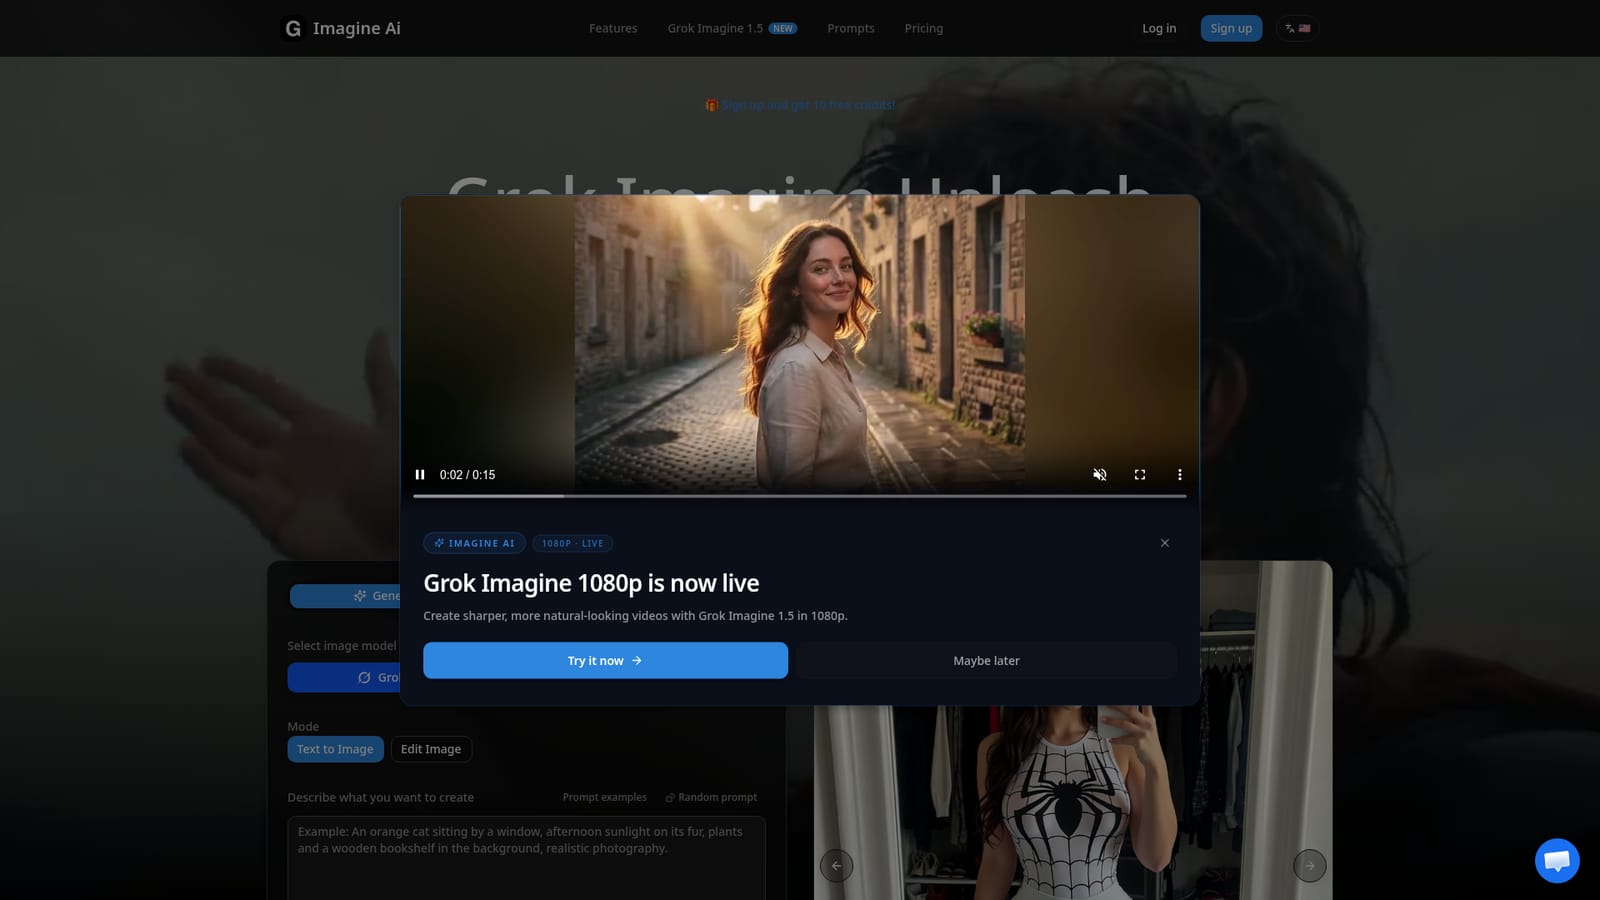The image size is (1600, 900).
Task: Open Grok Imagine 1.5 nav link
Action: coord(732,28)
